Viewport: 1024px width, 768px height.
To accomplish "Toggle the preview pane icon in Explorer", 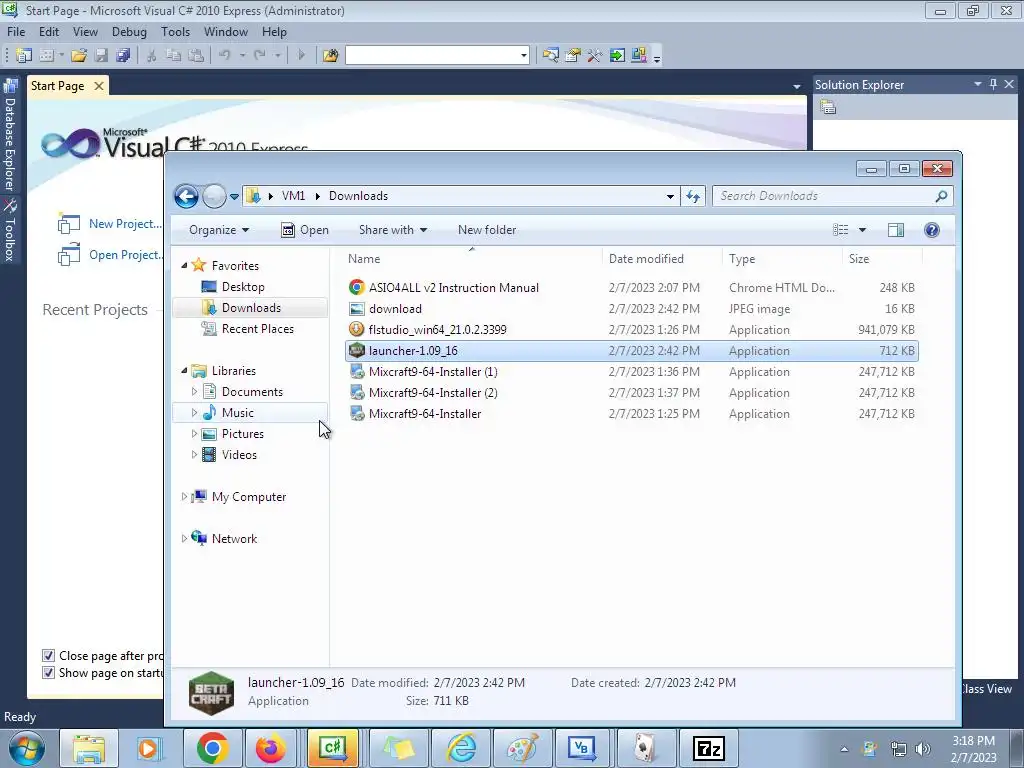I will coord(896,230).
